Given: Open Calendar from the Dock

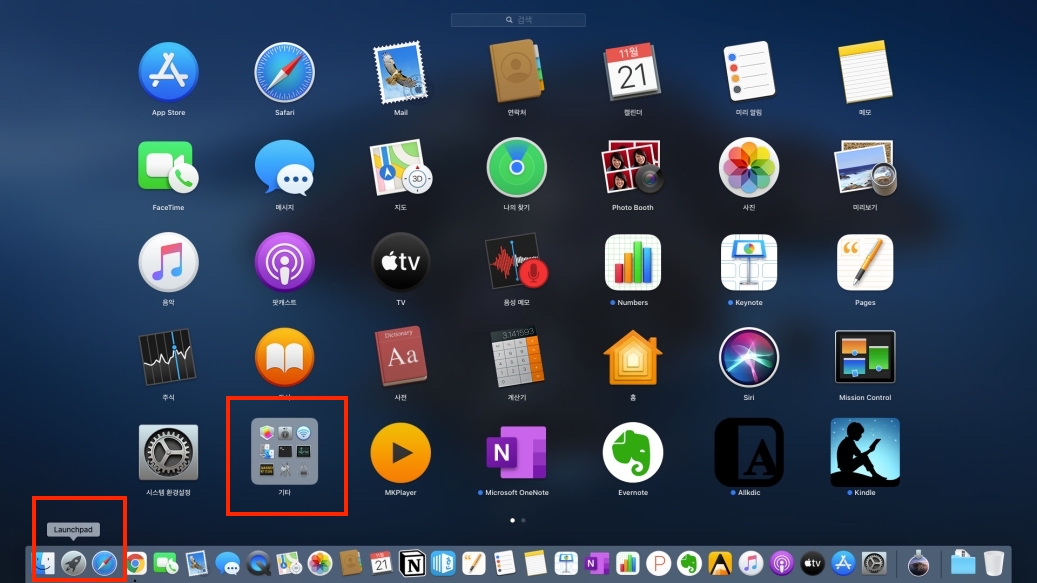Looking at the screenshot, I should (x=382, y=563).
